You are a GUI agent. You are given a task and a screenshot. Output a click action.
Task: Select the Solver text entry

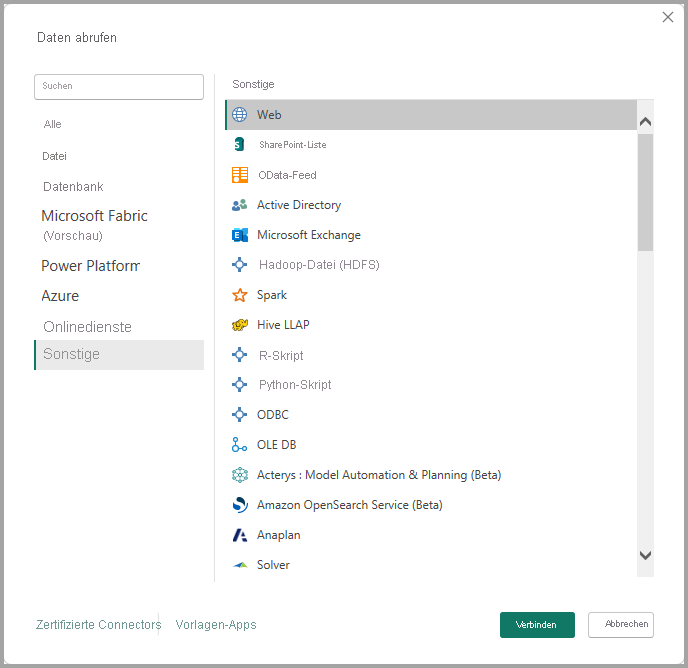click(x=273, y=565)
